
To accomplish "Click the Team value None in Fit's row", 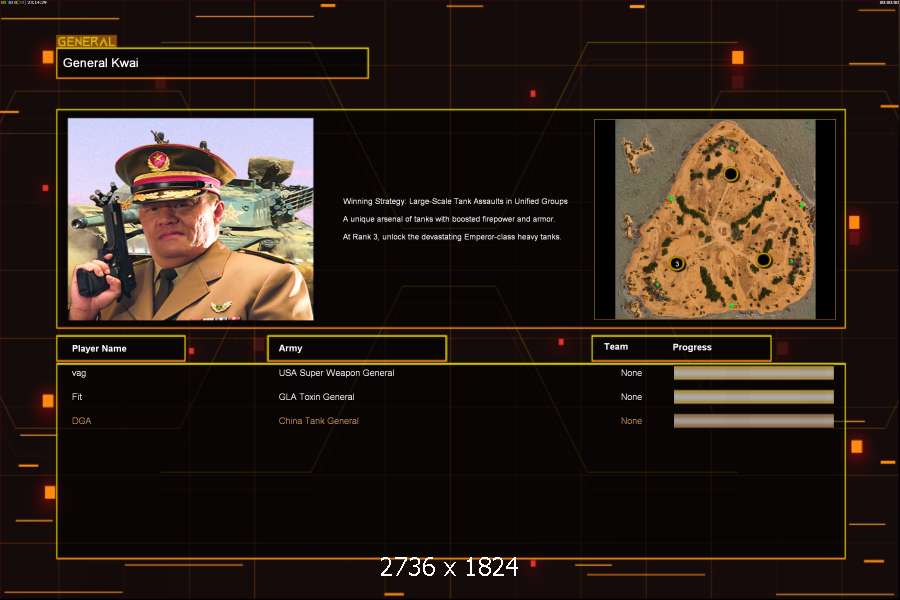I will tap(631, 397).
